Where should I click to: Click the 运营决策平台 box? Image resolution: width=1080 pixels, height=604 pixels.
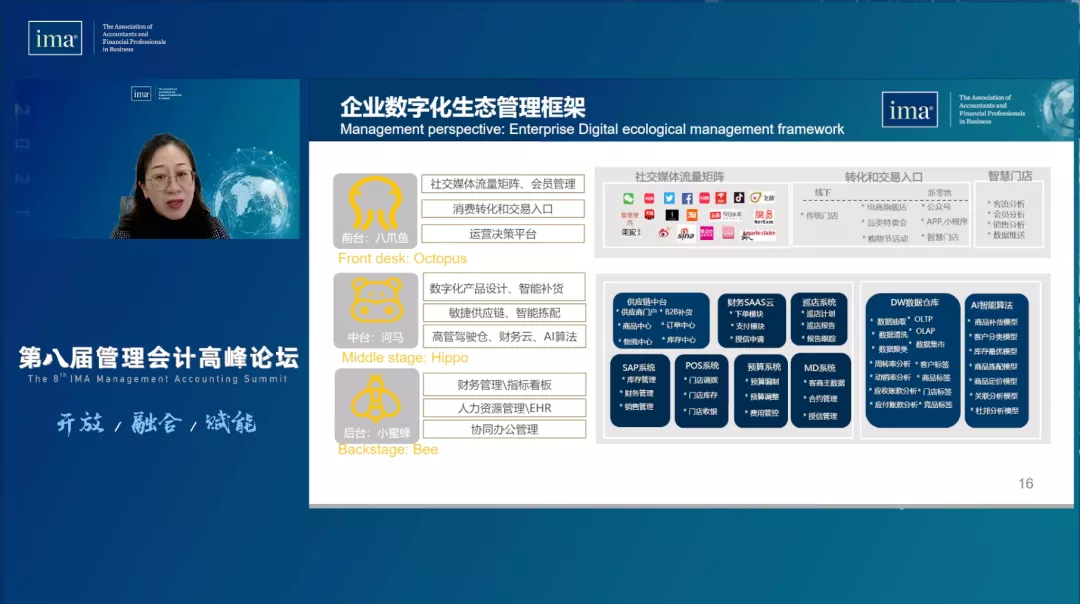tap(503, 234)
